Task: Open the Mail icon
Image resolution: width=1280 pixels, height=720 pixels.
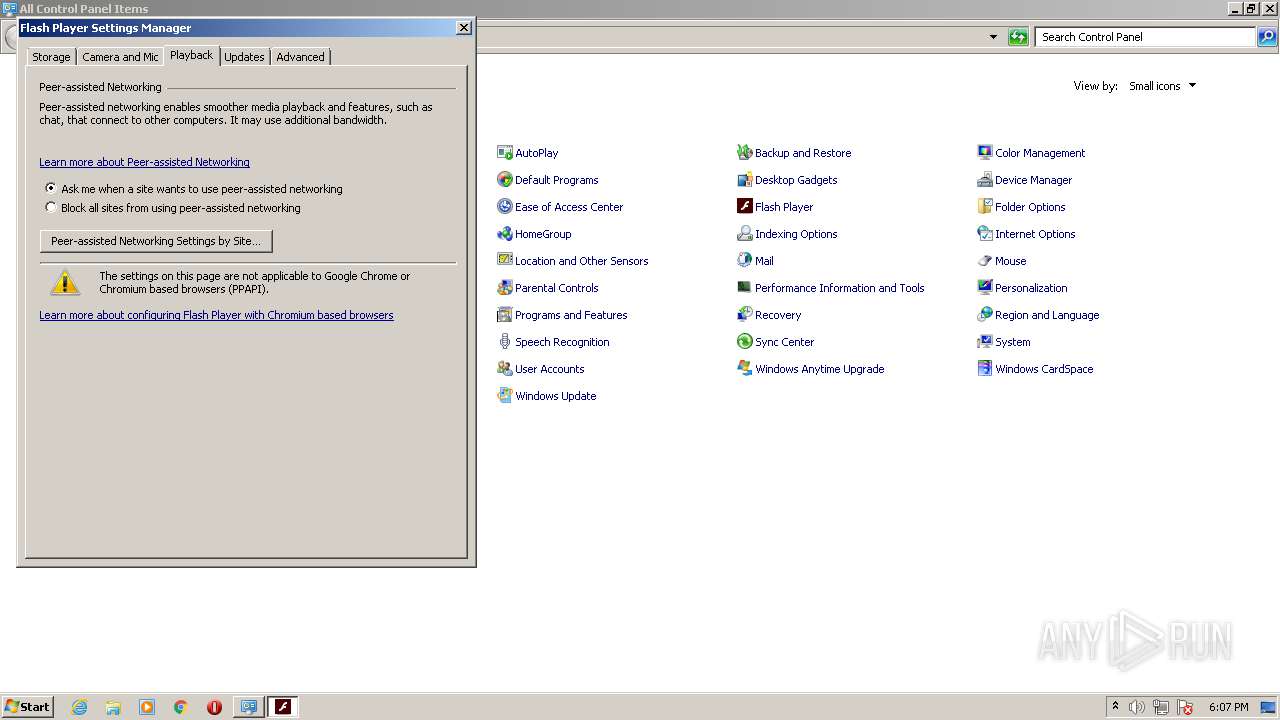Action: [755, 261]
